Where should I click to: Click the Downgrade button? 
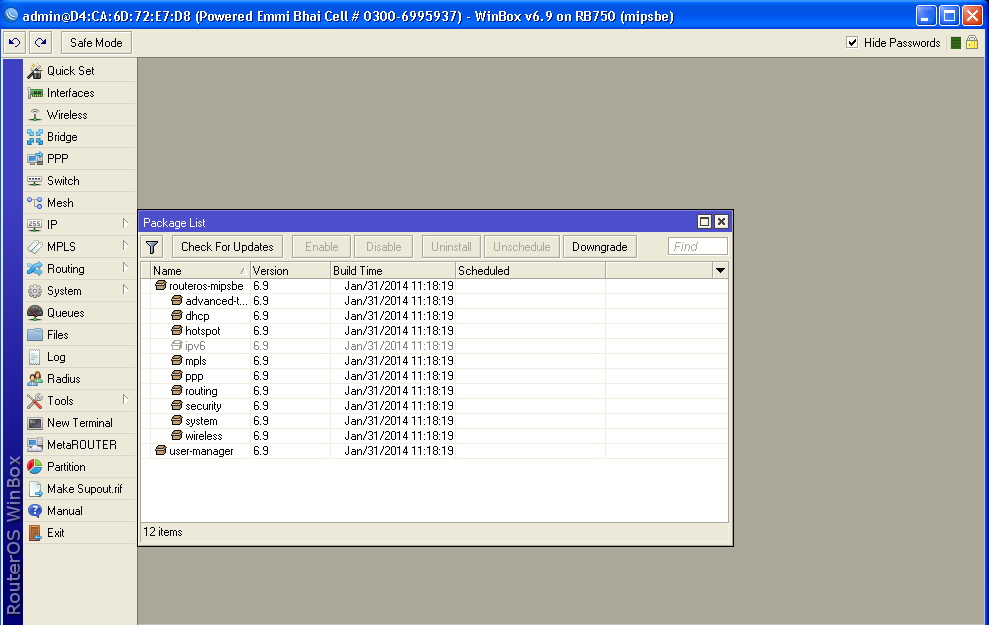click(x=599, y=246)
